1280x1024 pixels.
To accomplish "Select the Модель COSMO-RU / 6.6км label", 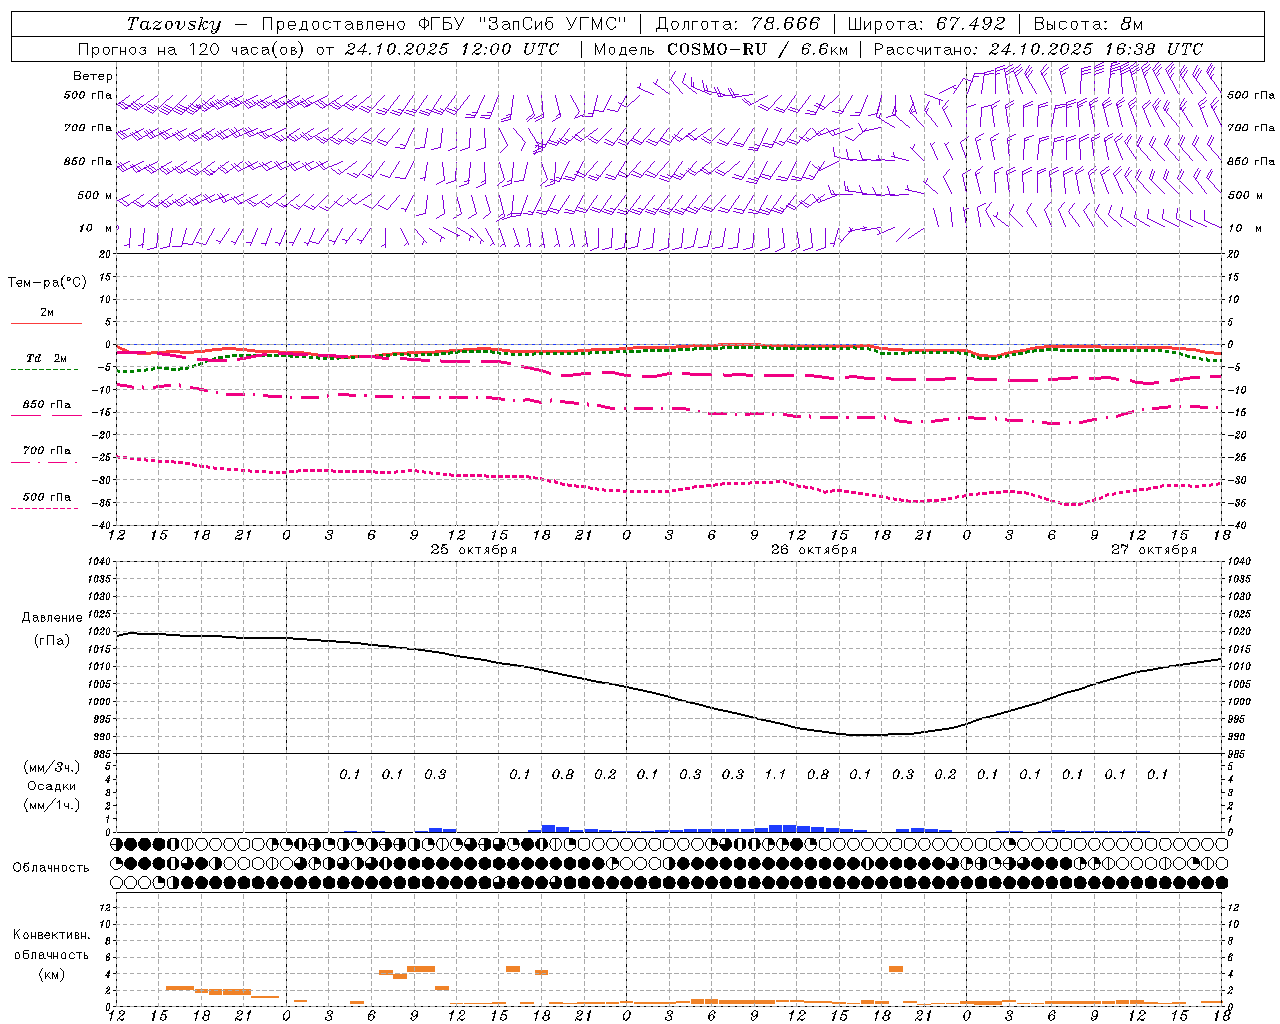I will coord(720,49).
